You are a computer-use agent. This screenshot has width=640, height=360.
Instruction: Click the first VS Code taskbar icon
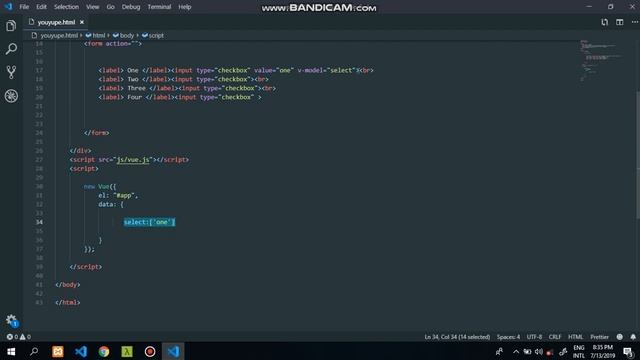[x=81, y=351]
